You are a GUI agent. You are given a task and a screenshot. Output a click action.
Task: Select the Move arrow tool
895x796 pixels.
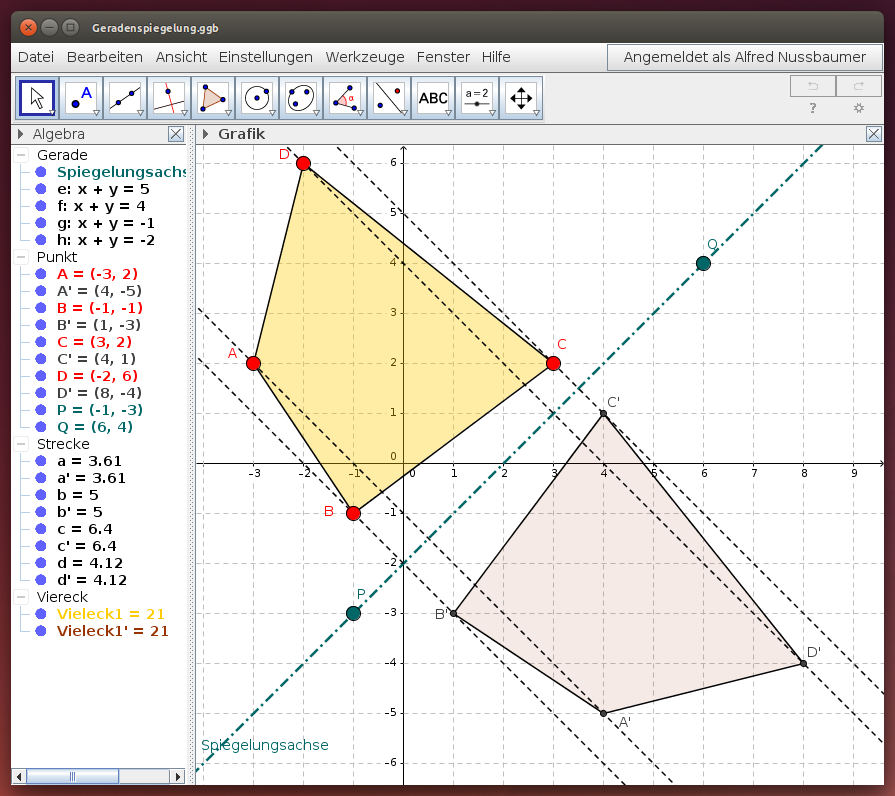tap(37, 98)
